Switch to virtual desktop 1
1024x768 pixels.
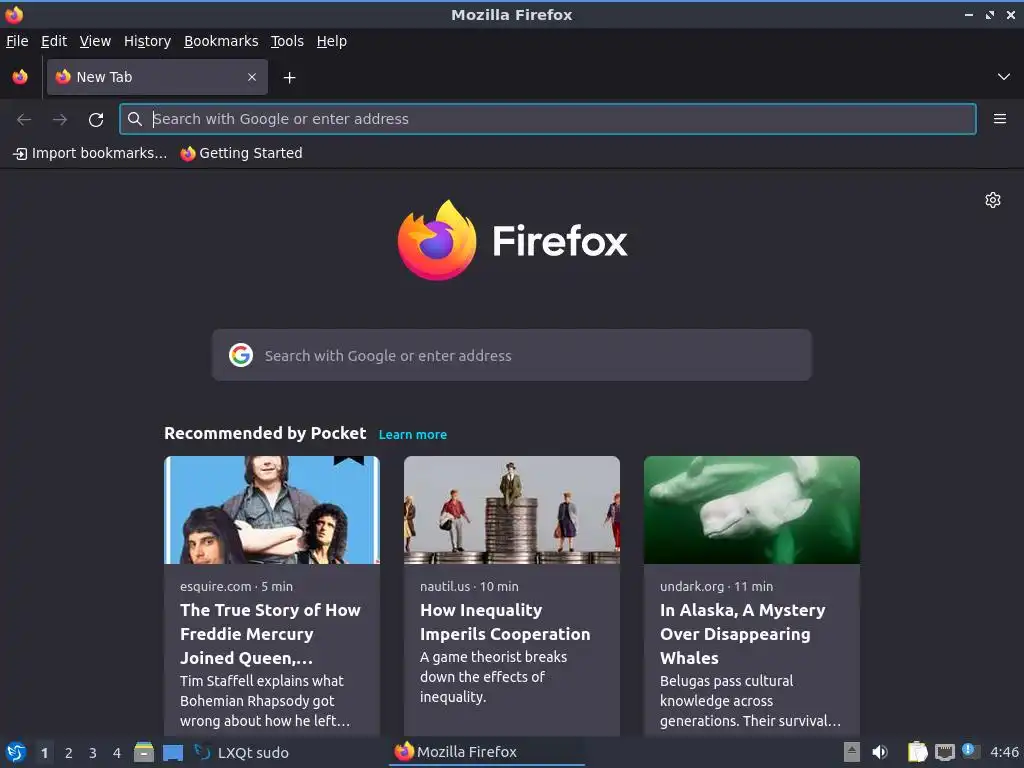coord(44,753)
